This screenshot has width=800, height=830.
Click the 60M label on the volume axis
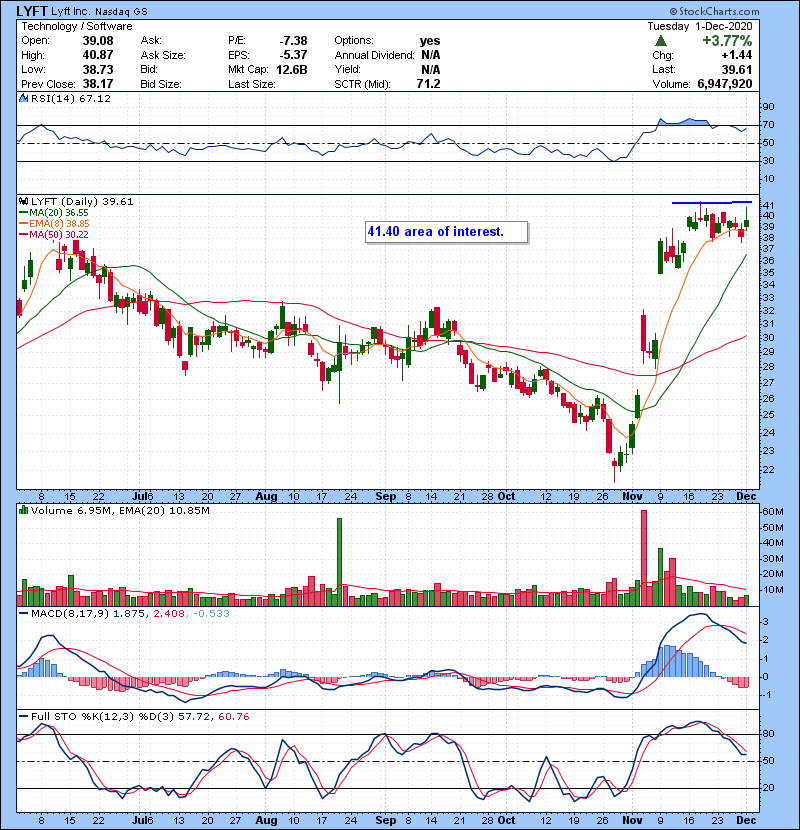772,512
